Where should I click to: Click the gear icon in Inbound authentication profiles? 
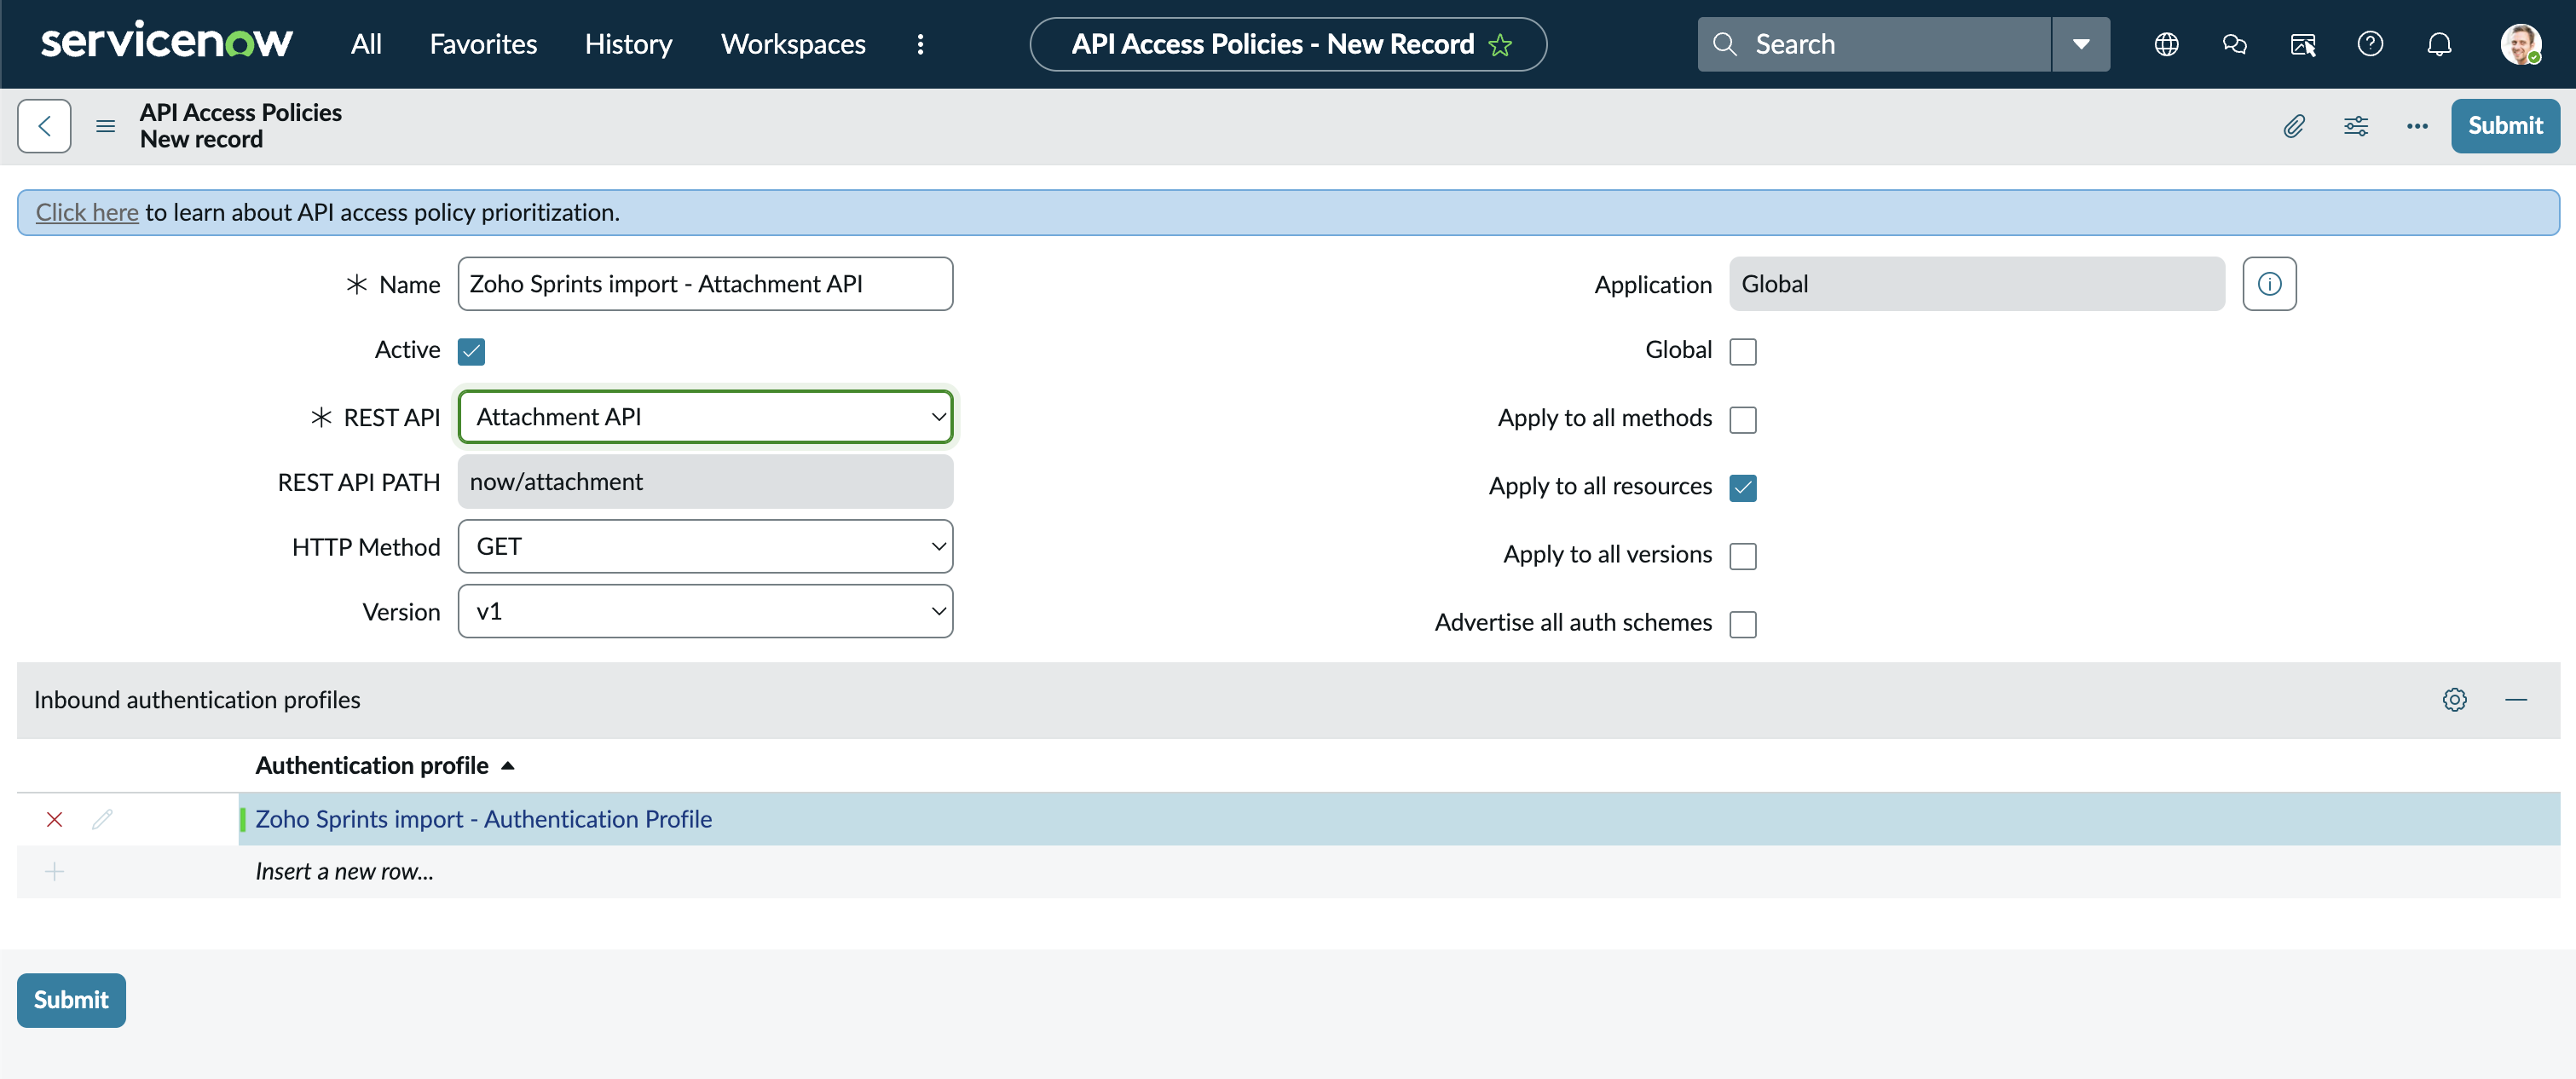[x=2454, y=699]
